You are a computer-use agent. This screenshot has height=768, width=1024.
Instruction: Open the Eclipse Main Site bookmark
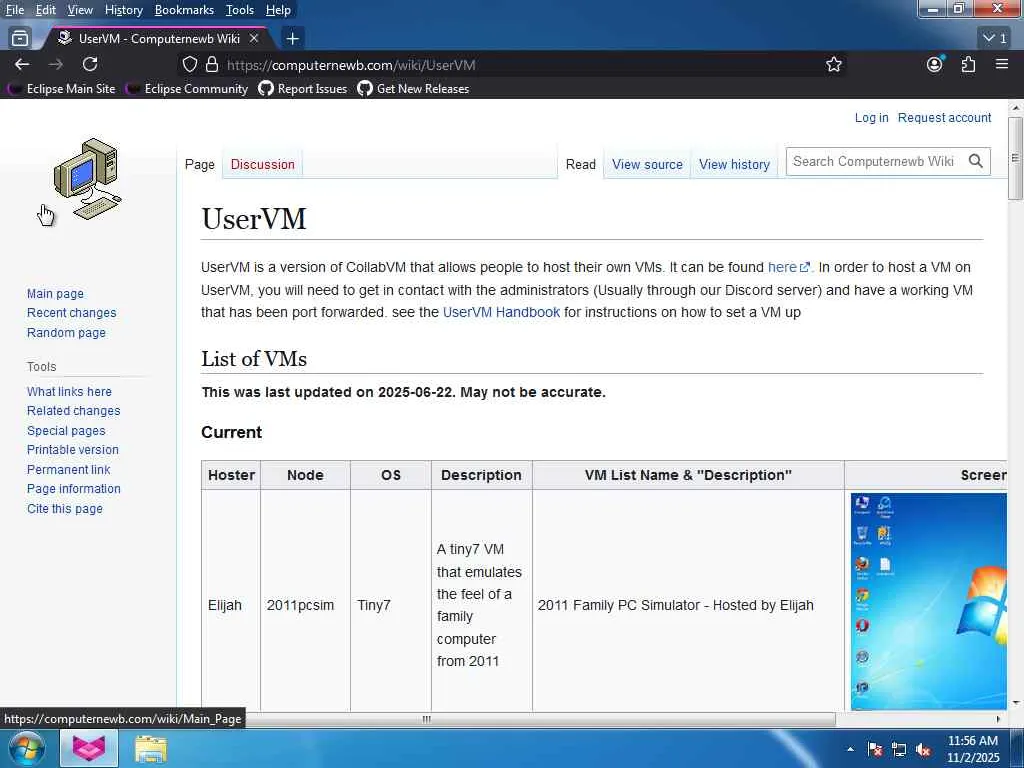coord(62,89)
